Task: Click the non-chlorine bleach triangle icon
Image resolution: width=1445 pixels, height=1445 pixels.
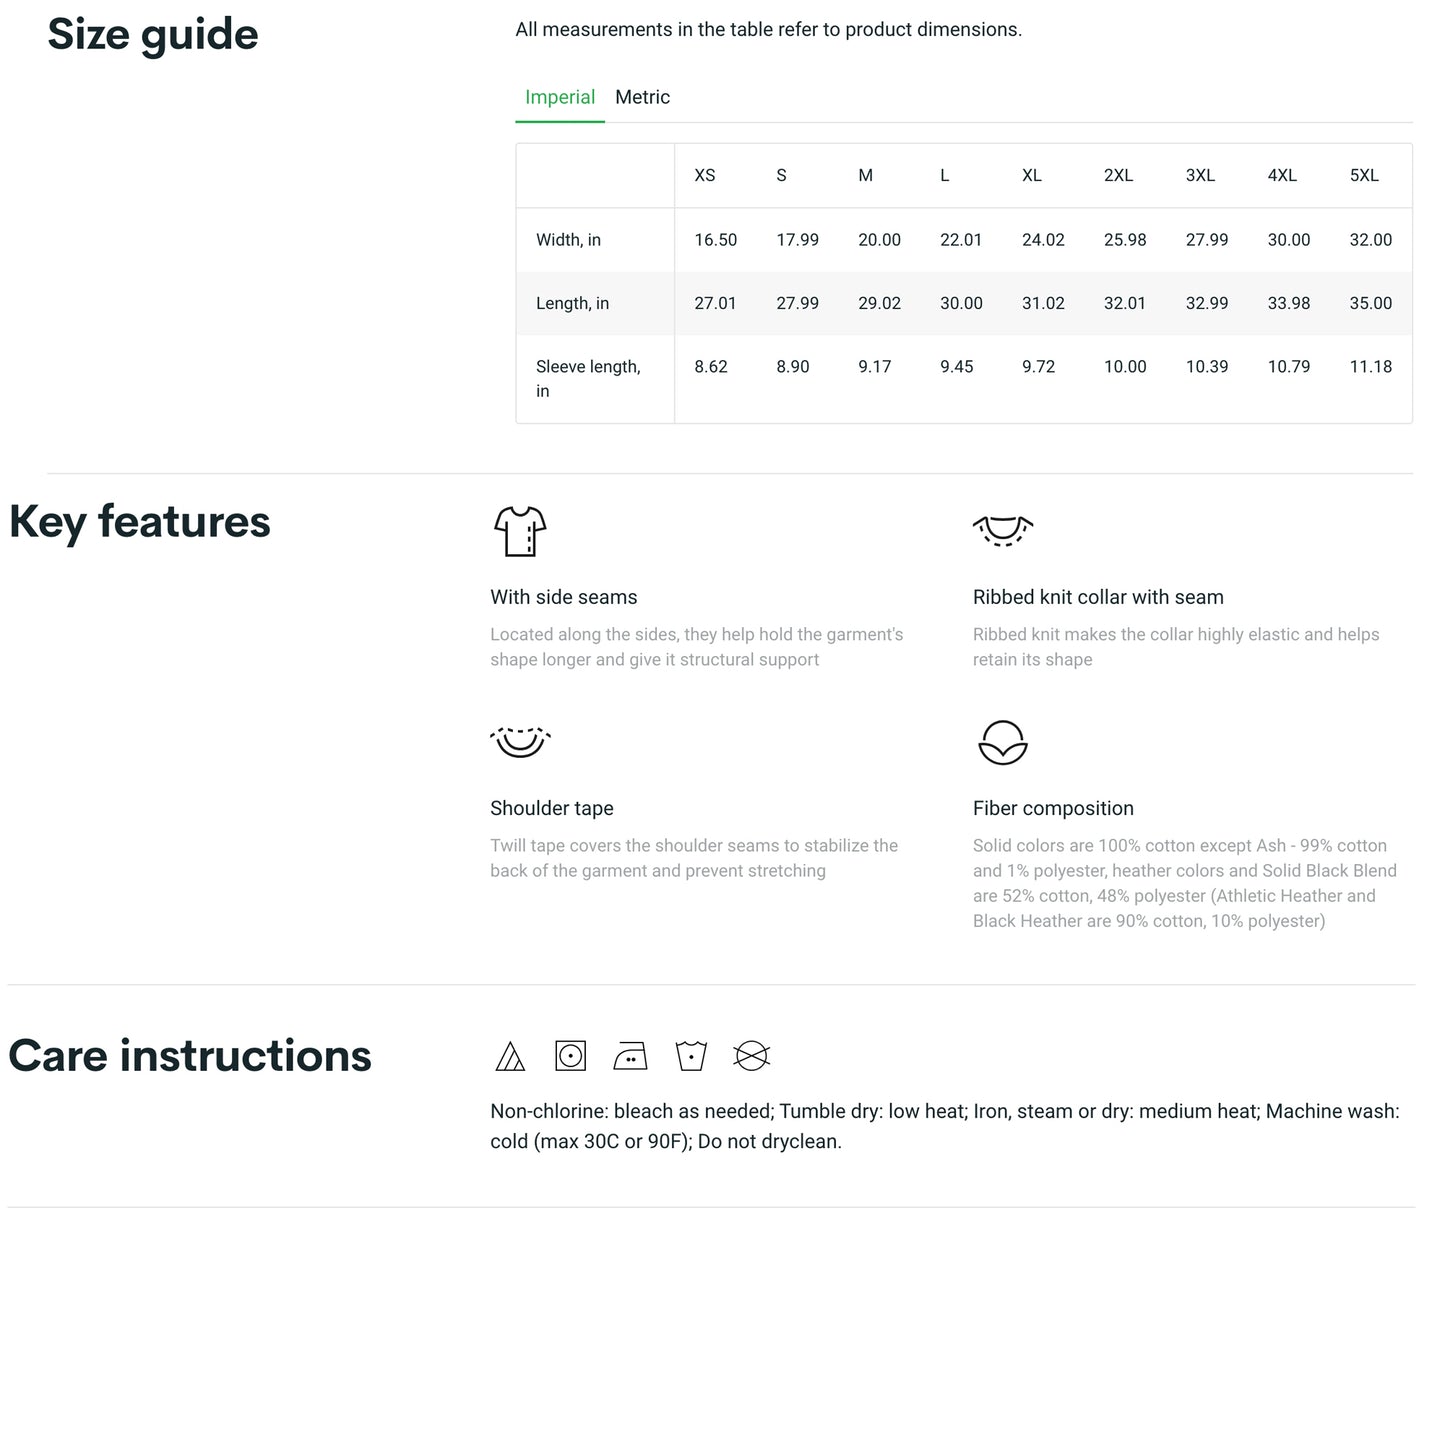Action: coord(510,1056)
